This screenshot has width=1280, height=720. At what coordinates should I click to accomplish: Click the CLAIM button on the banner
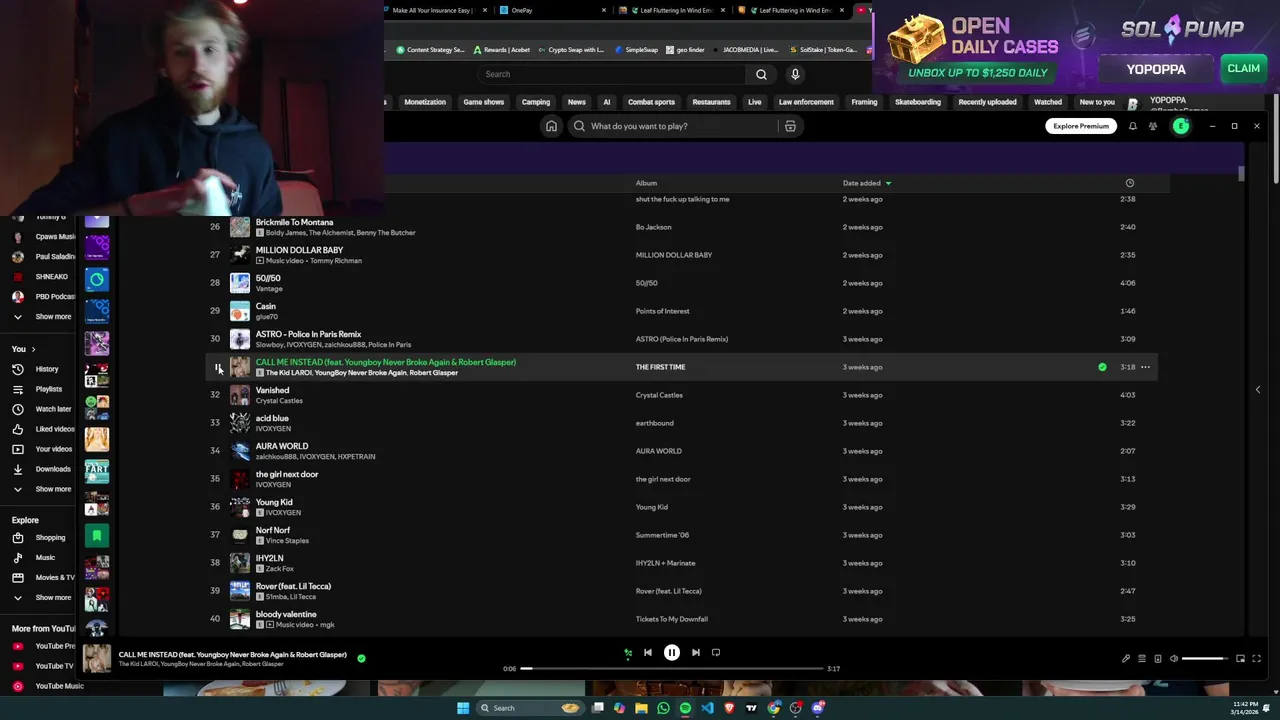pos(1243,69)
